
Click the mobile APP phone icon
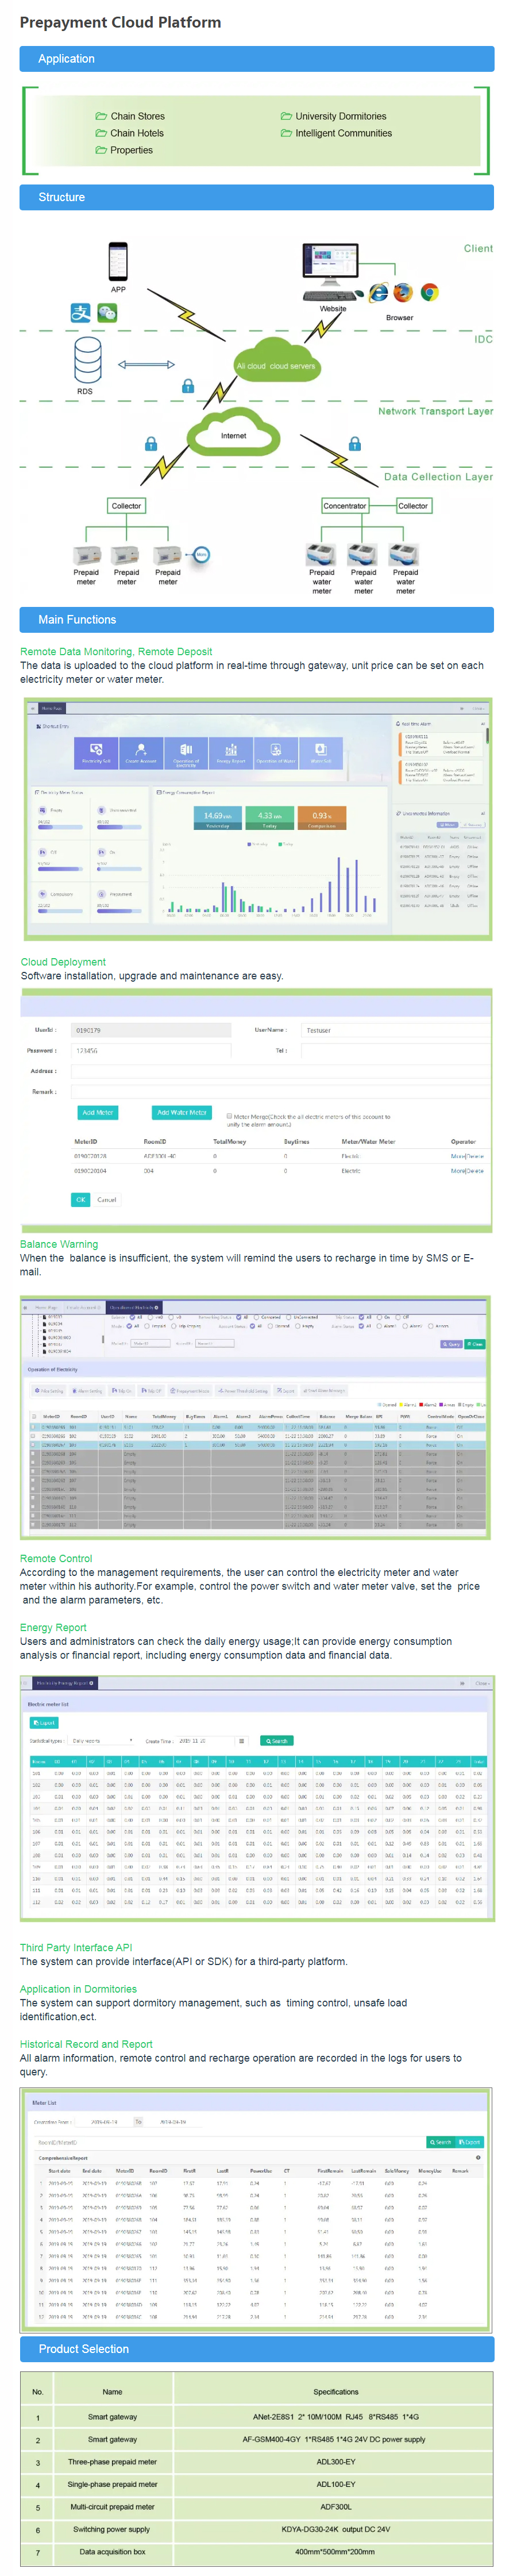tap(118, 261)
